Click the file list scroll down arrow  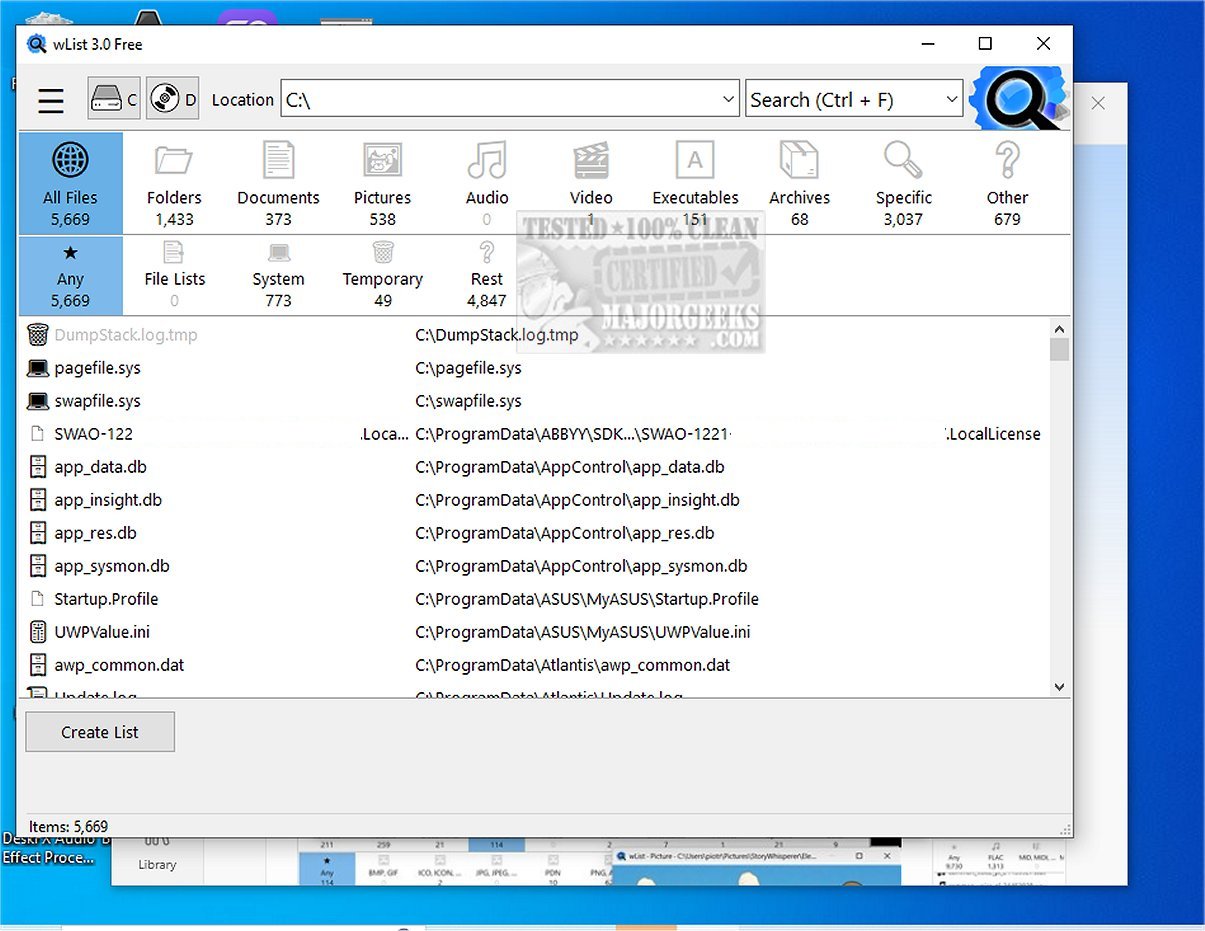pos(1060,687)
